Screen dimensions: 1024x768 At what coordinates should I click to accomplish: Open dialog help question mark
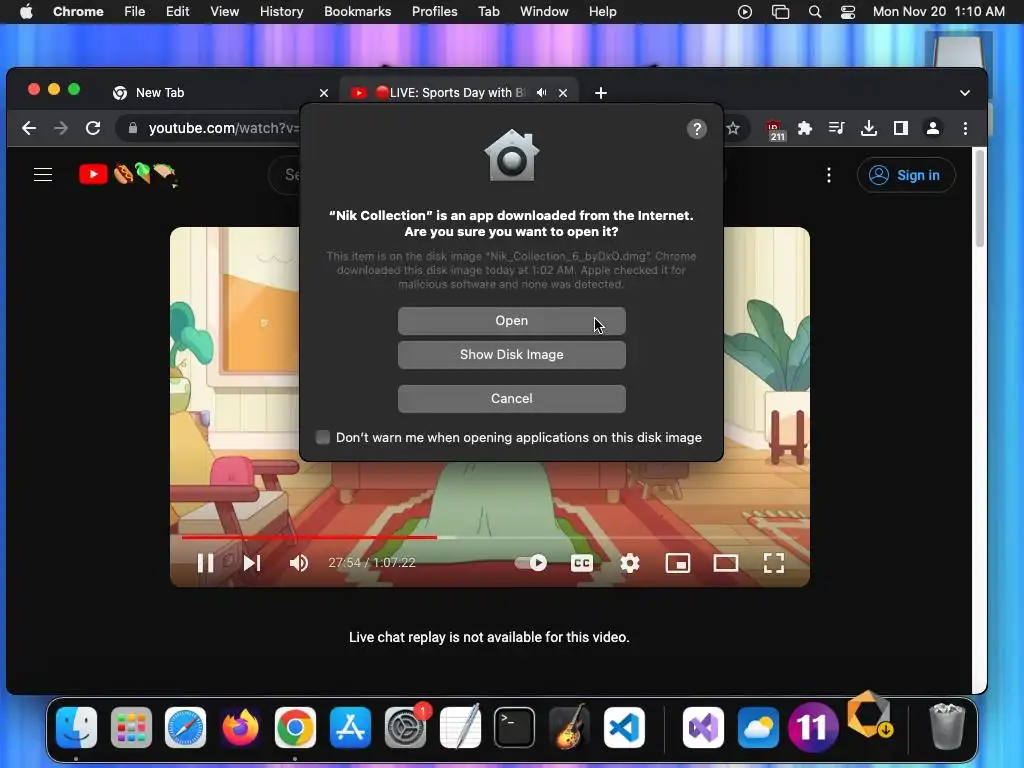[x=697, y=129]
